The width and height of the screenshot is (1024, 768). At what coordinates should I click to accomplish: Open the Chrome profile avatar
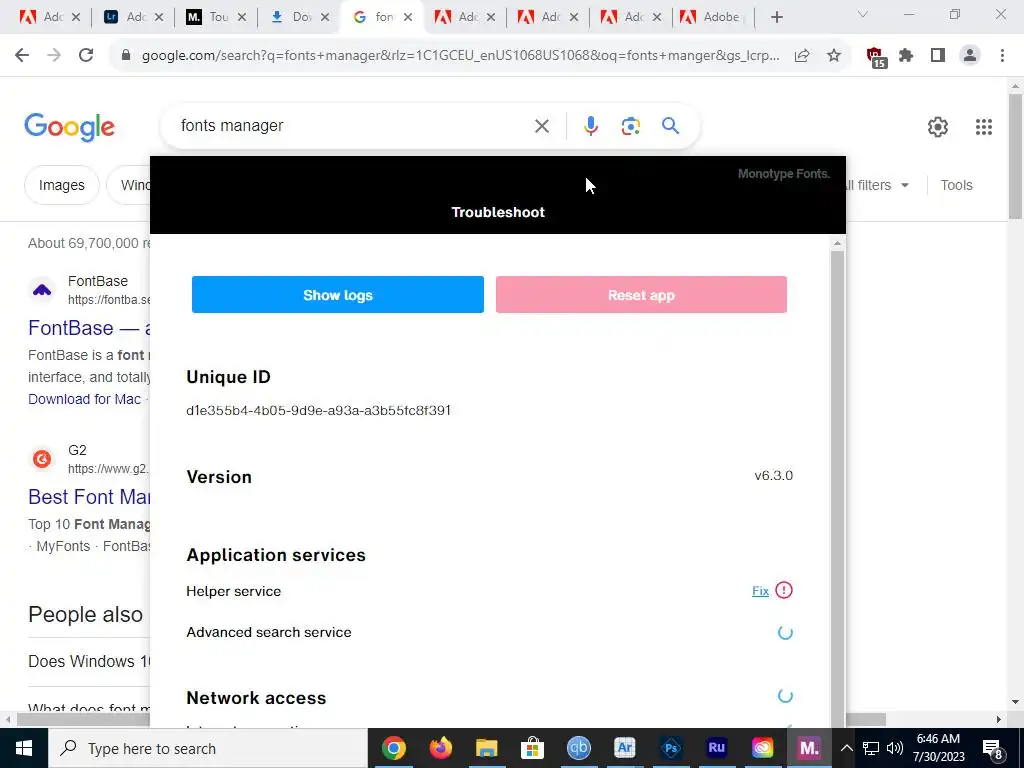[x=970, y=56]
